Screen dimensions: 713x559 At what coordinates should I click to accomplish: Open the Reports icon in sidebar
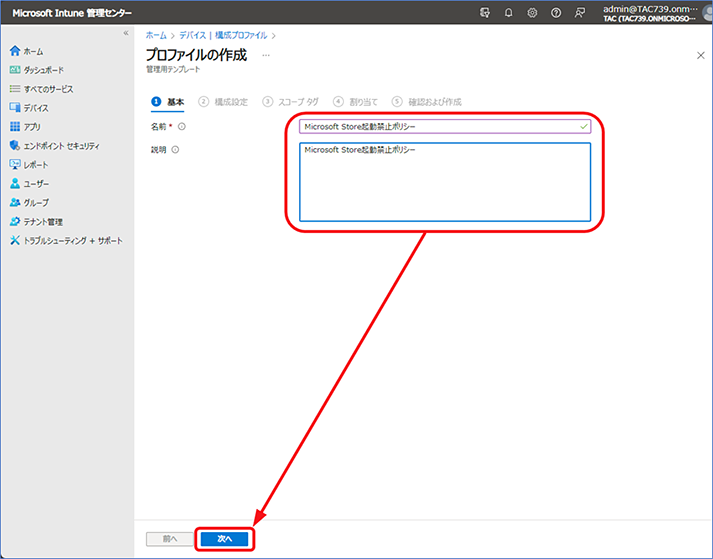tap(15, 164)
